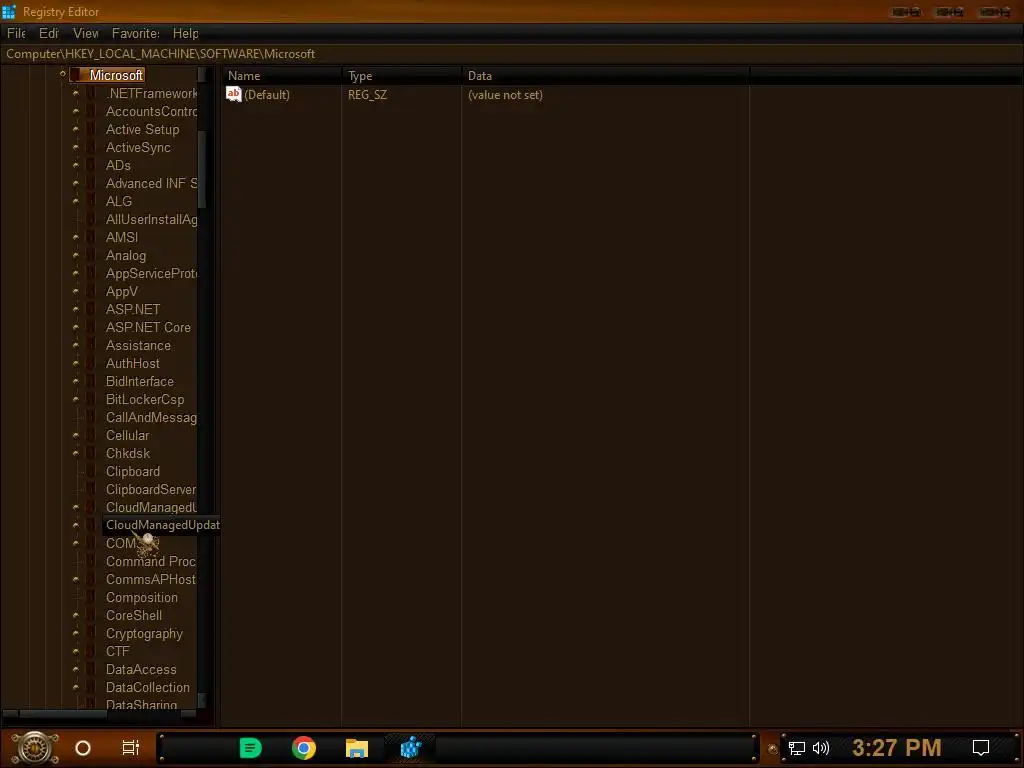Open File Explorer from the taskbar
1024x768 pixels.
click(357, 748)
